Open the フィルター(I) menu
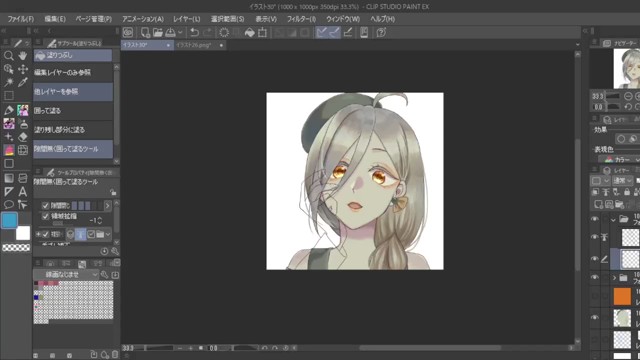640x360 pixels. coord(301,19)
